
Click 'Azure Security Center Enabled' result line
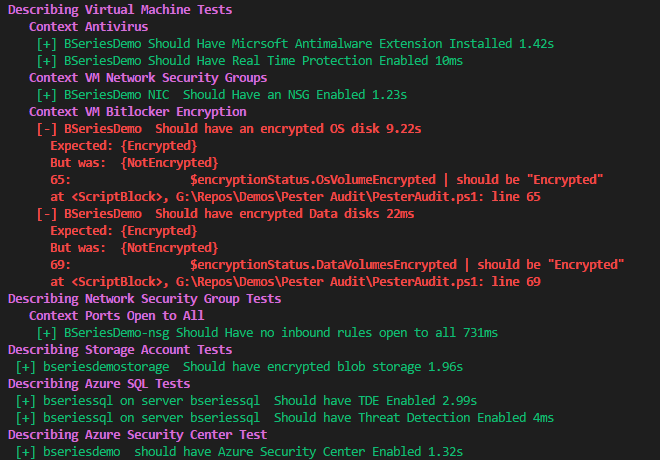pos(239,452)
